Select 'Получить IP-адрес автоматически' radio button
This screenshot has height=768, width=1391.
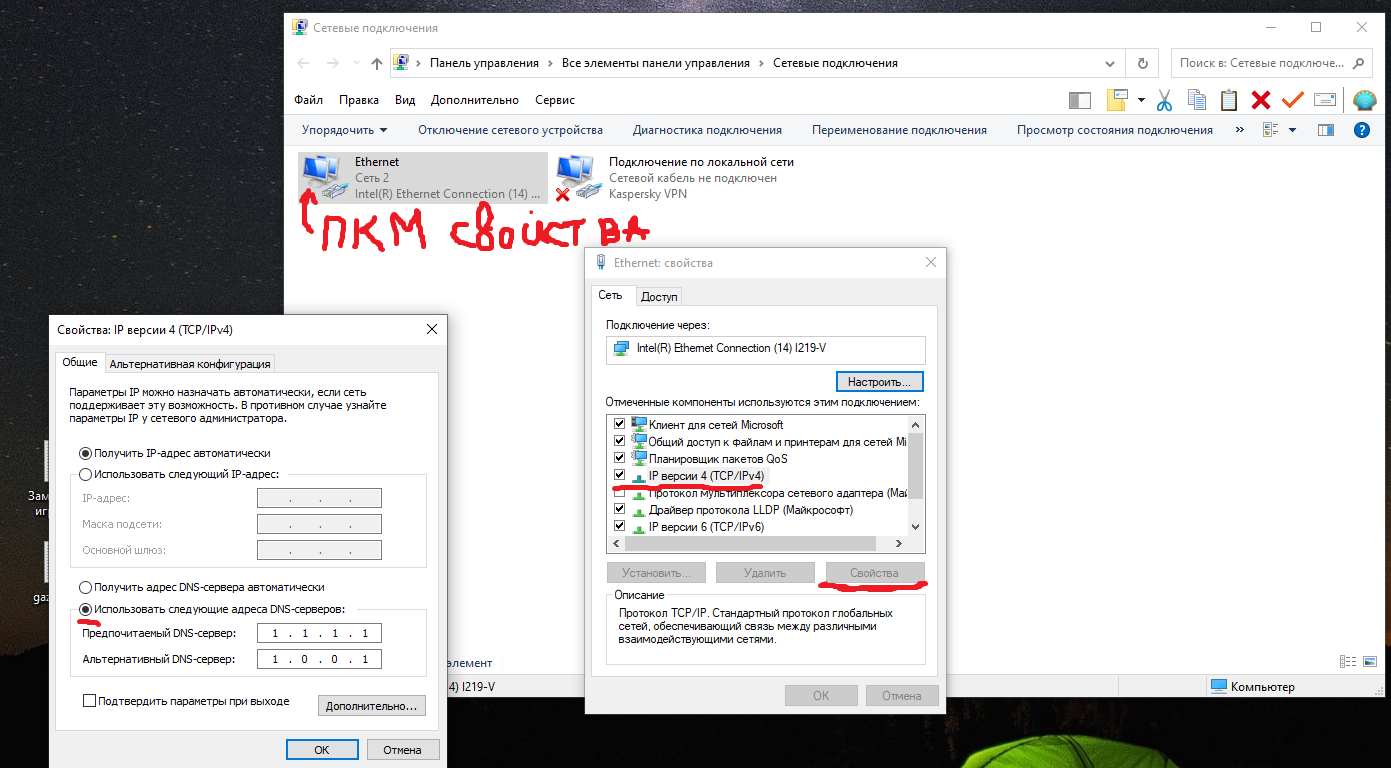[86, 453]
